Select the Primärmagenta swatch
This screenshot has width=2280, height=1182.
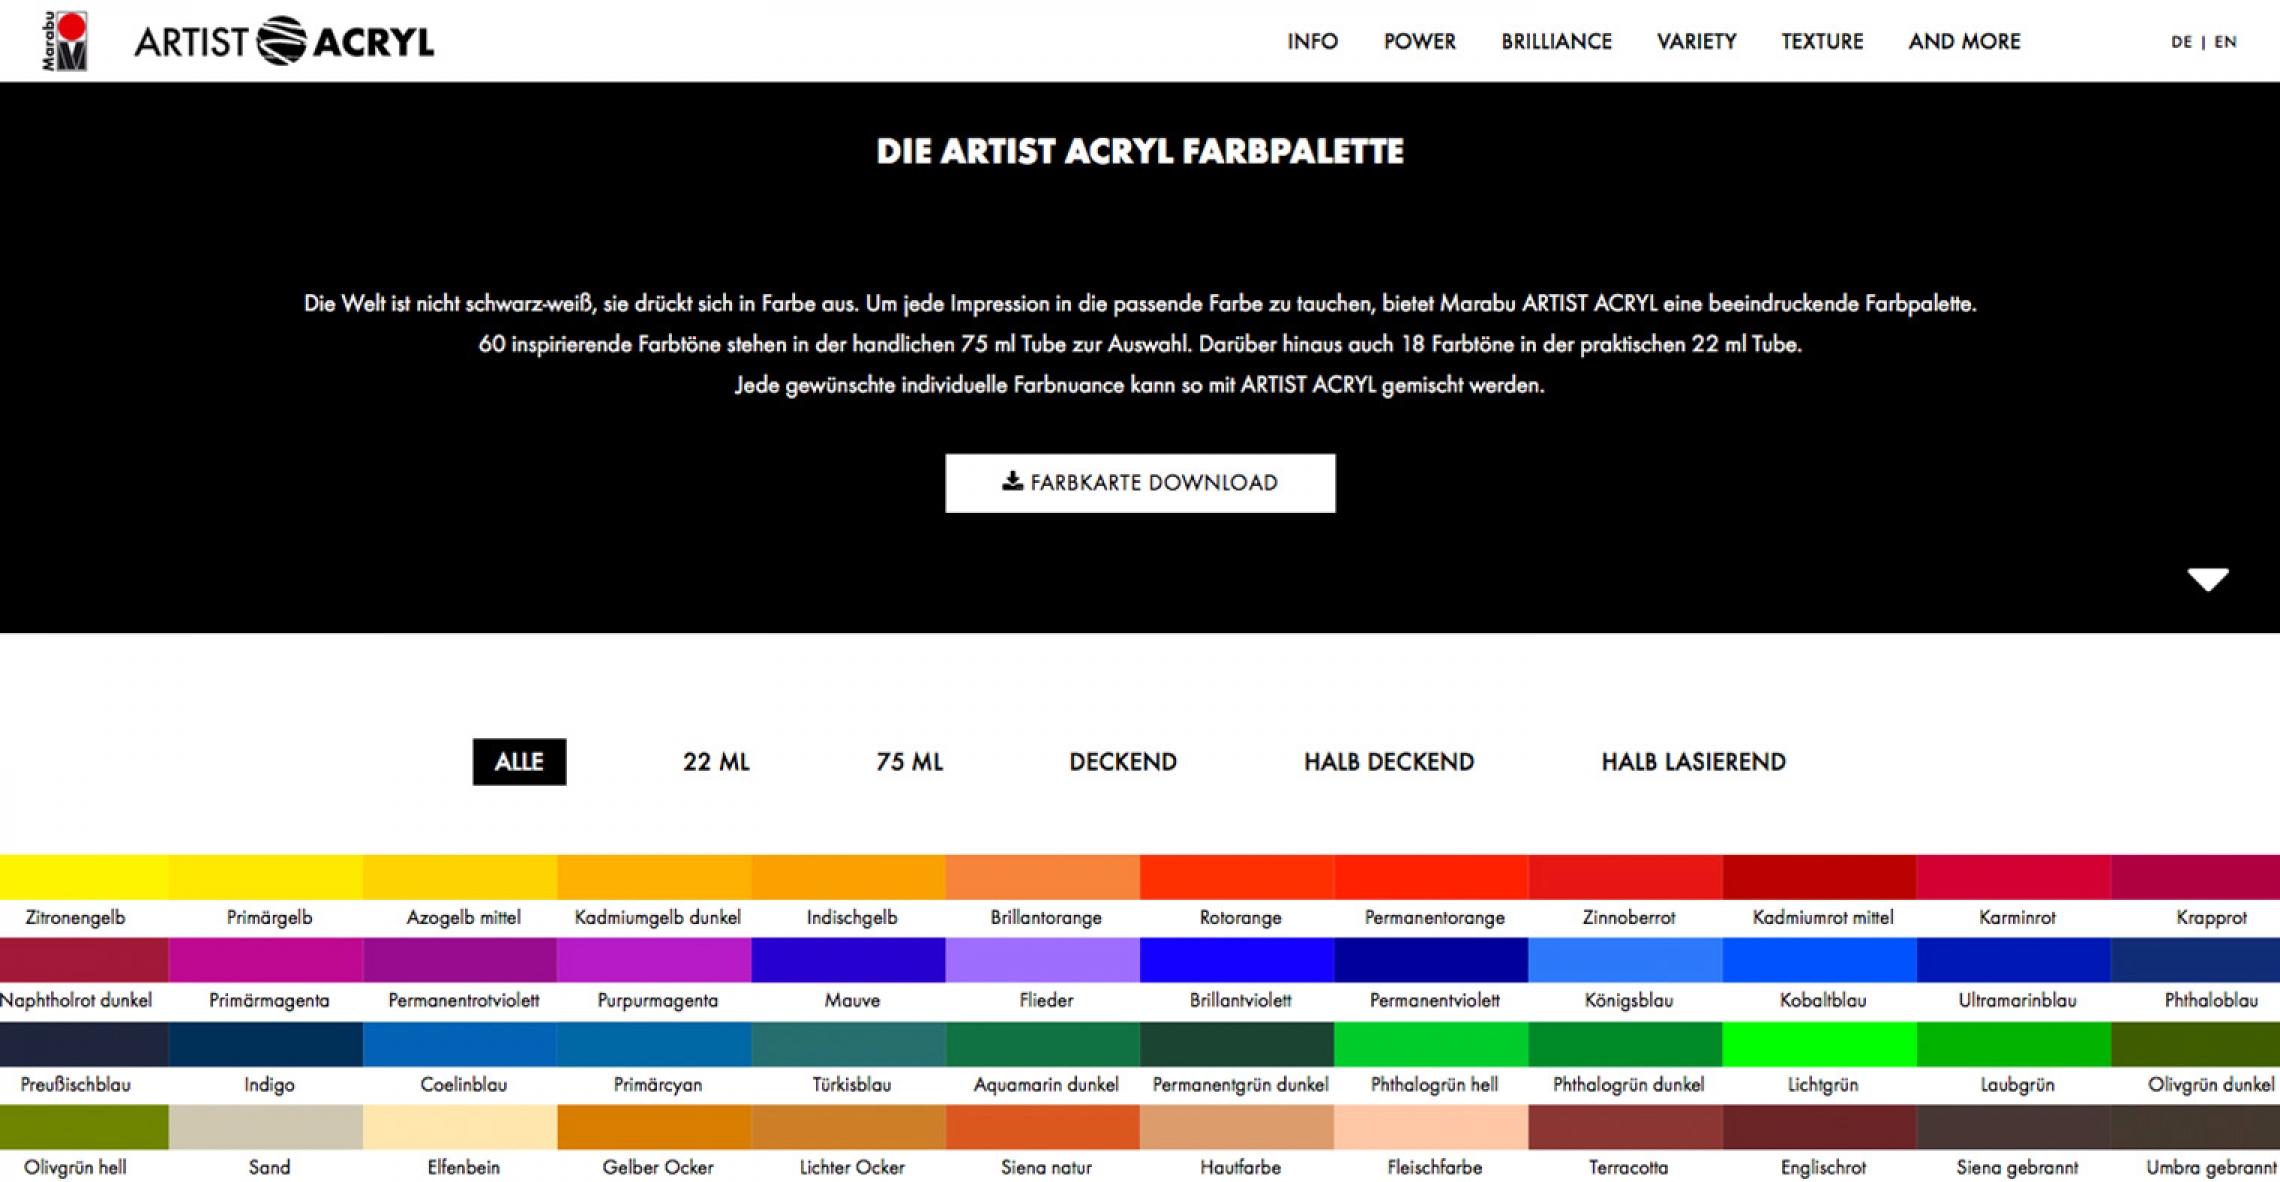266,960
